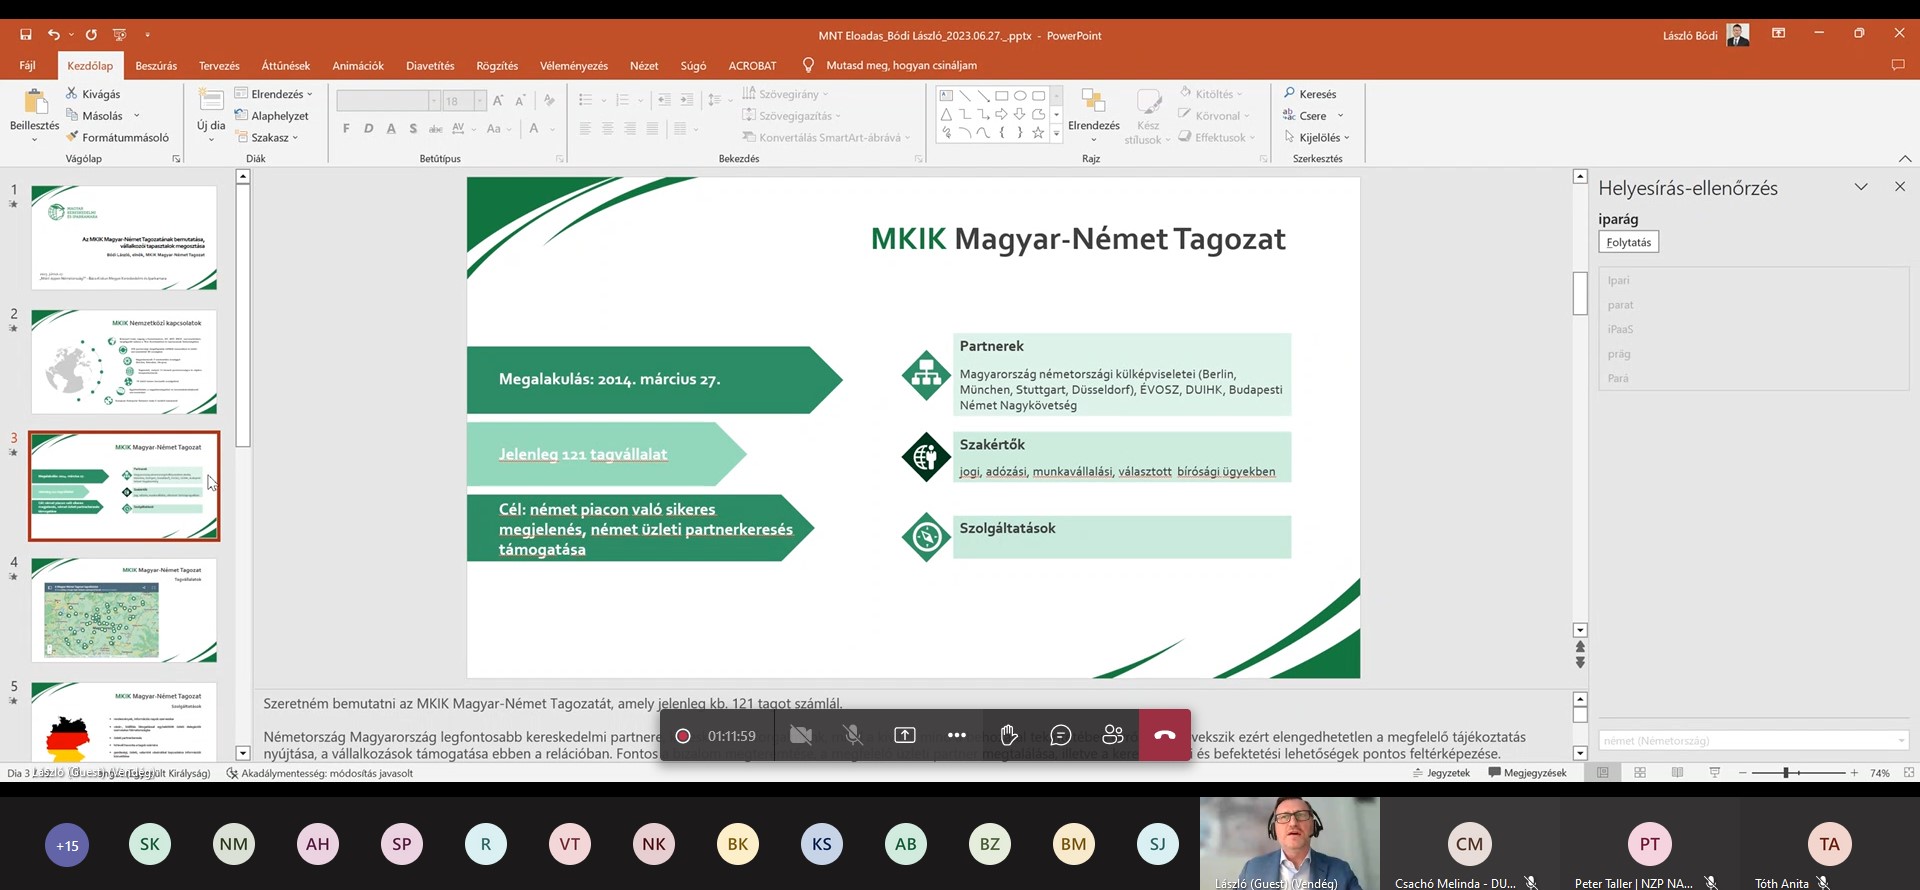1920x890 pixels.
Task: Open Elrendezés arrange shapes button
Action: click(1094, 115)
